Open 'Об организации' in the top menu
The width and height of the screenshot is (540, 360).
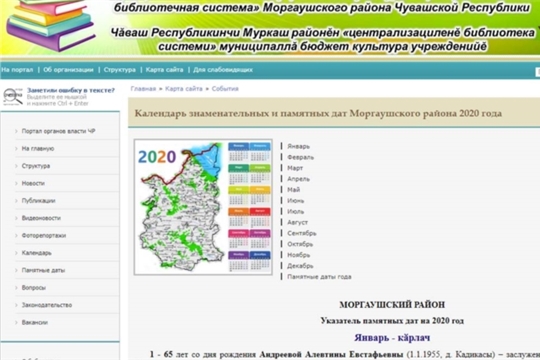coord(68,70)
